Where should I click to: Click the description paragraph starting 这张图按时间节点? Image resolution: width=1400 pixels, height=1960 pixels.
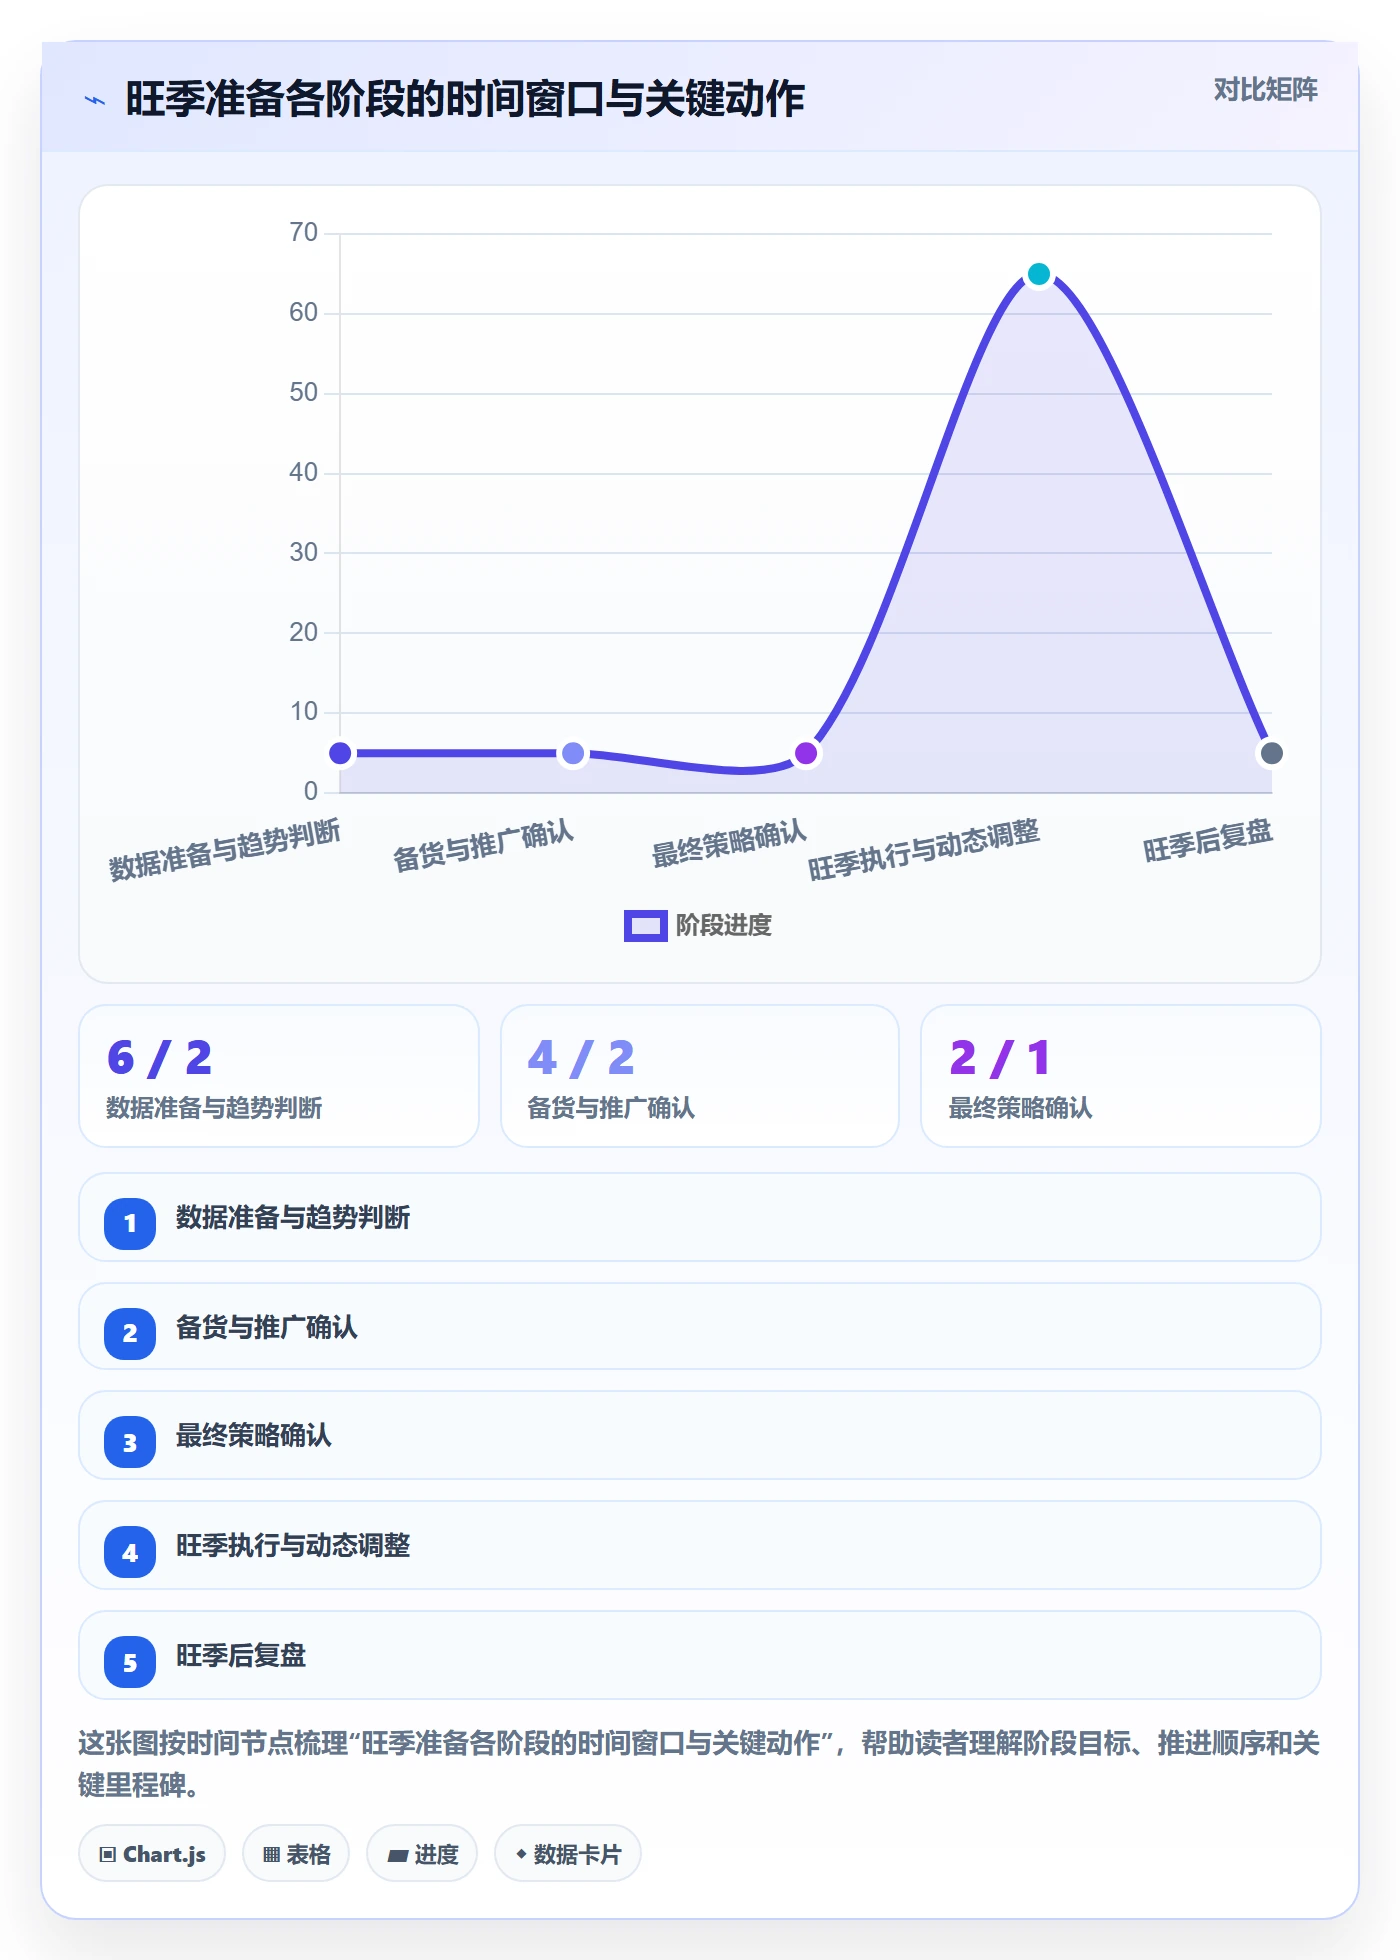(x=699, y=1764)
